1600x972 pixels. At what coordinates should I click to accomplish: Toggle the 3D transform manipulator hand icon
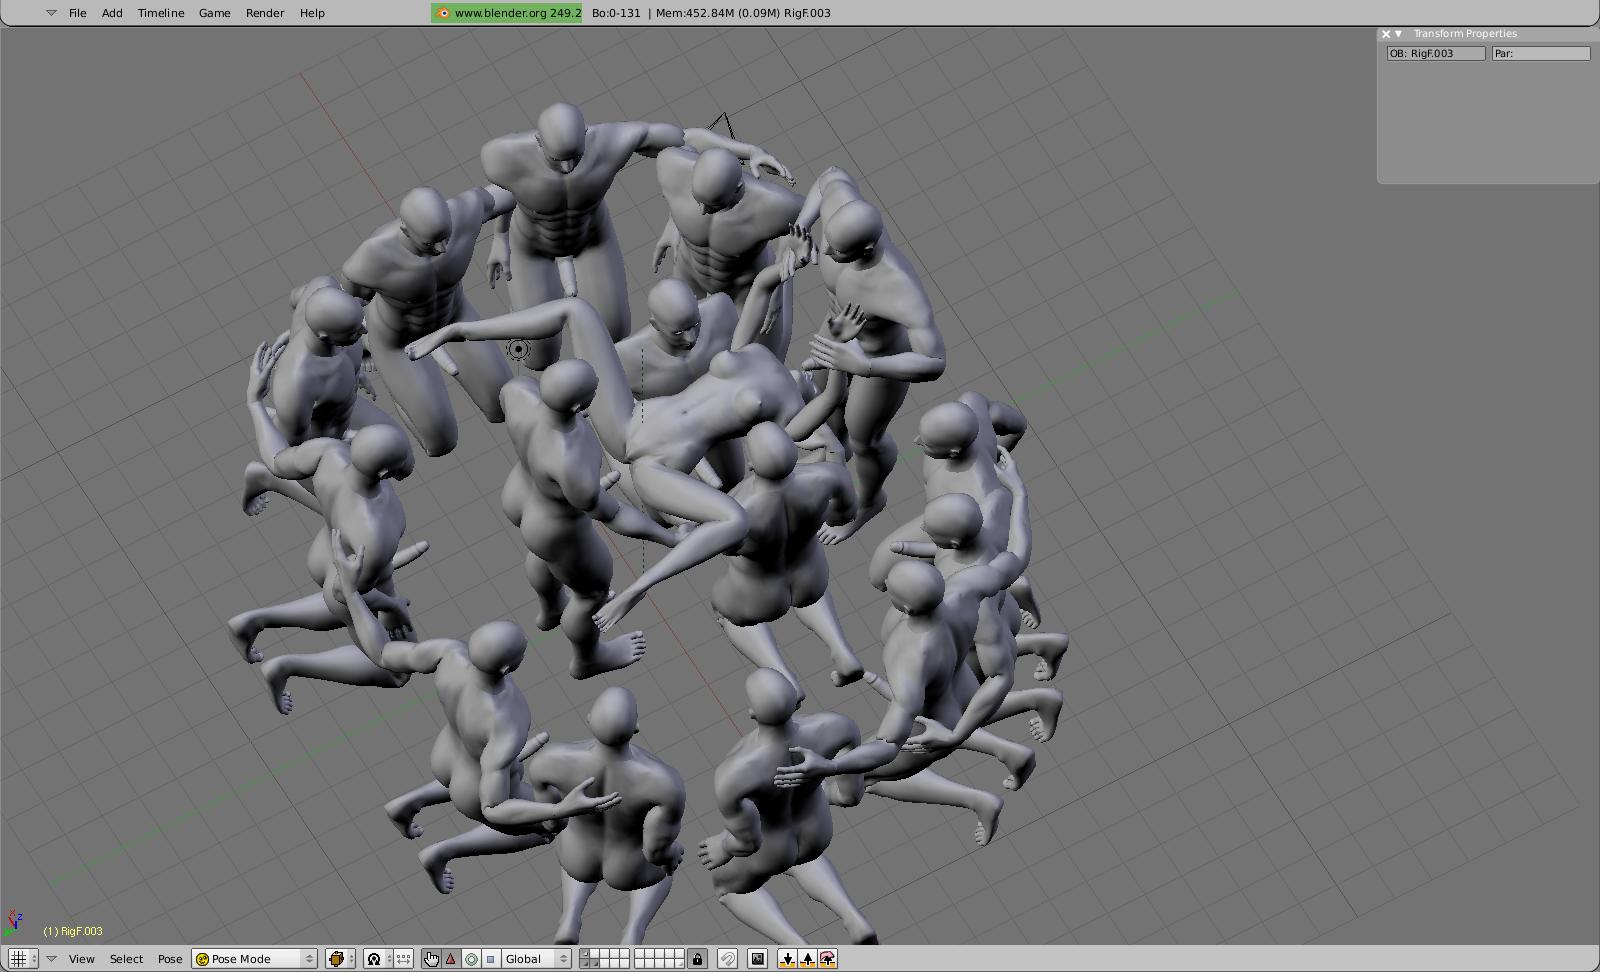(x=431, y=959)
